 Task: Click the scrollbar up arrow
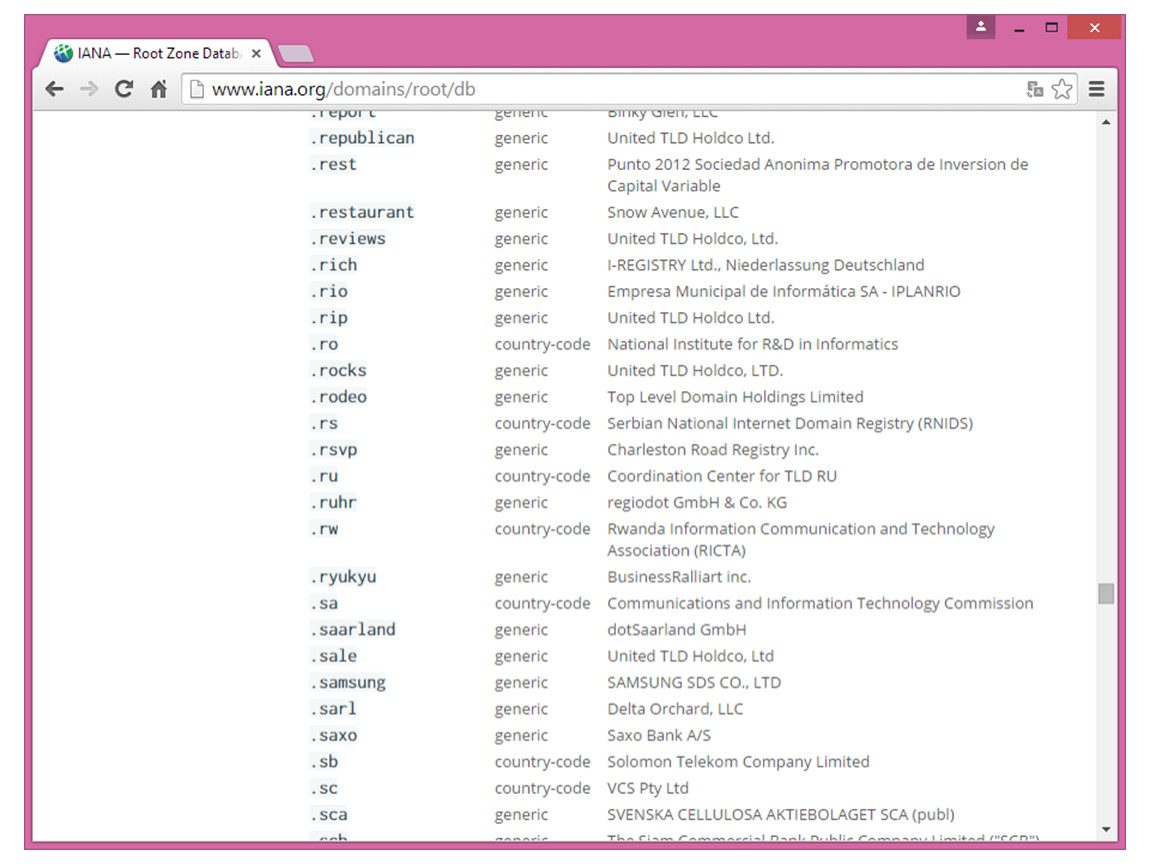[1106, 122]
